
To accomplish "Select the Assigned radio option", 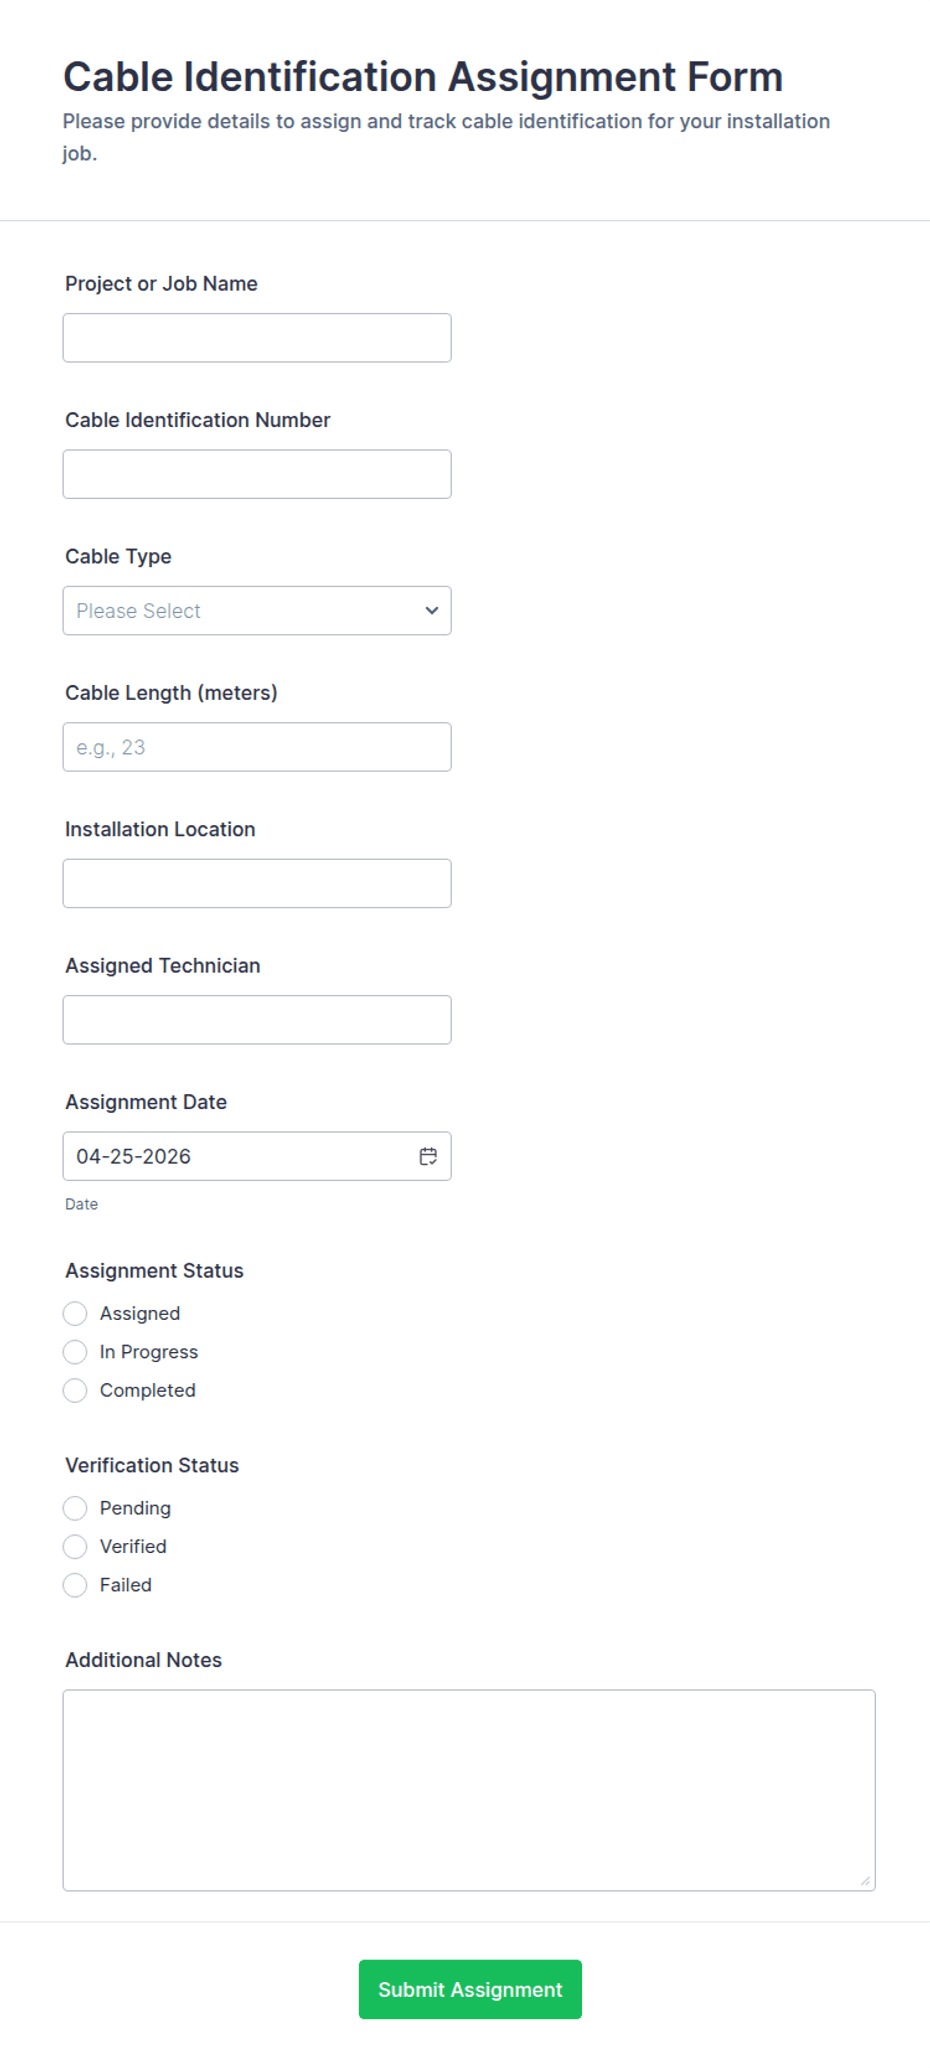I will click(x=75, y=1313).
